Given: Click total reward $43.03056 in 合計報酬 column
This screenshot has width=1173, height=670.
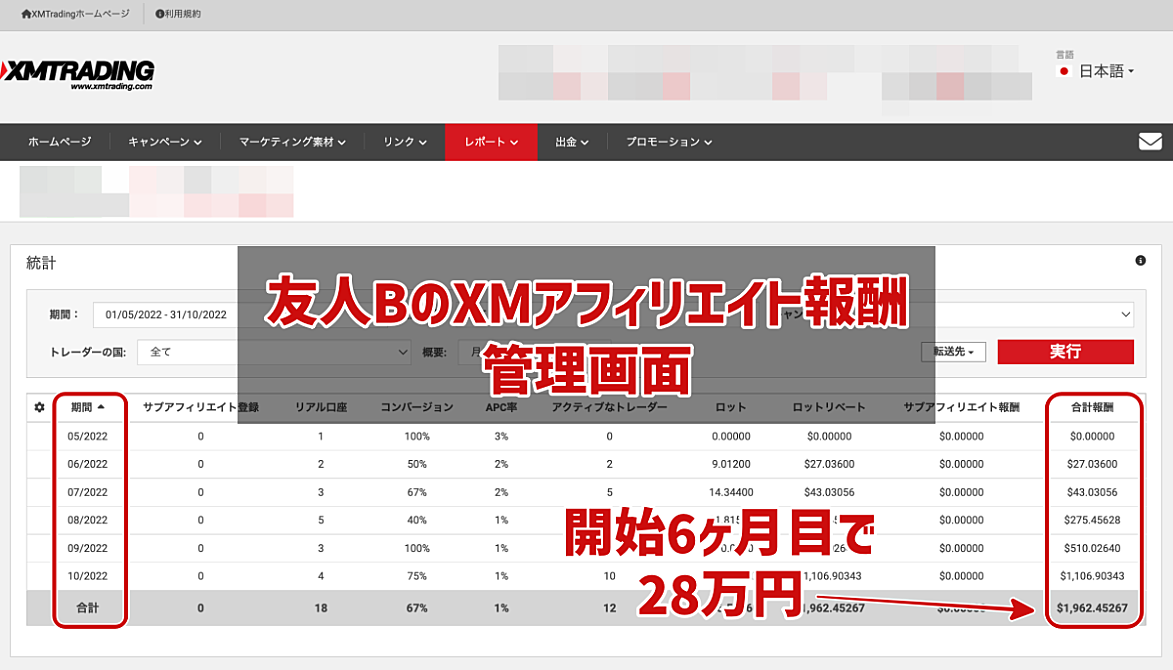Looking at the screenshot, I should coord(1092,492).
